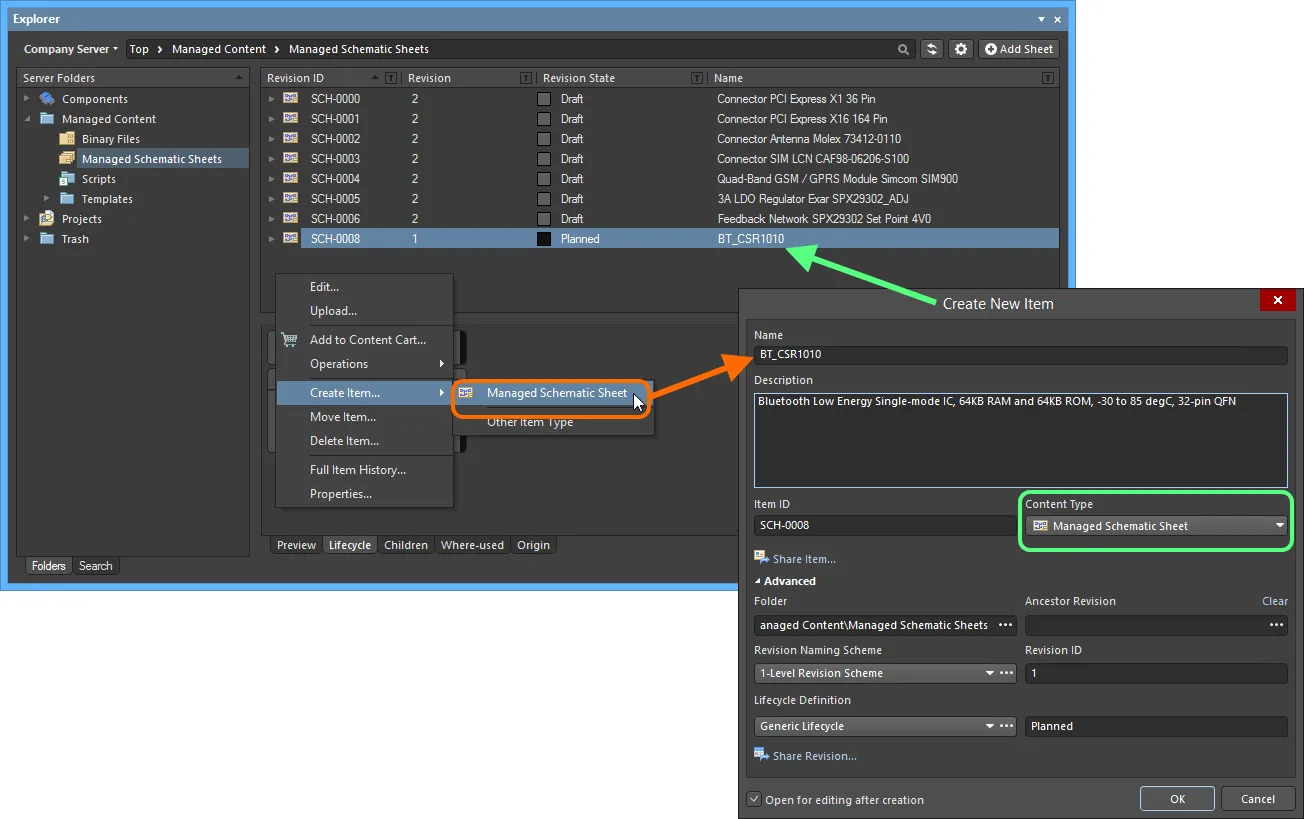Click the SCH-0004 schematic sheet icon
The height and width of the screenshot is (819, 1304).
pos(291,178)
